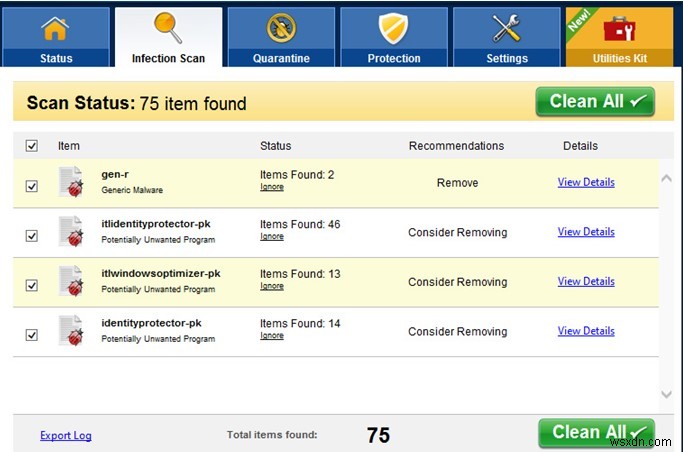This screenshot has height=452, width=683.
Task: Ignore the gen-r Generic Malware item
Action: point(272,187)
